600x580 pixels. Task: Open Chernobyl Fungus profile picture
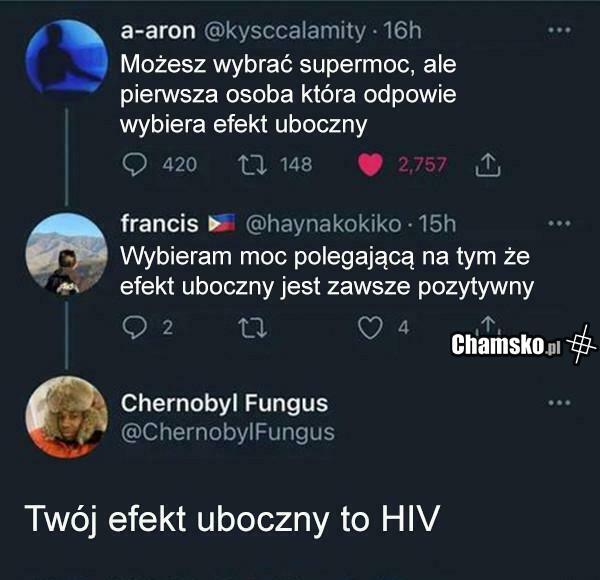[x=67, y=417]
